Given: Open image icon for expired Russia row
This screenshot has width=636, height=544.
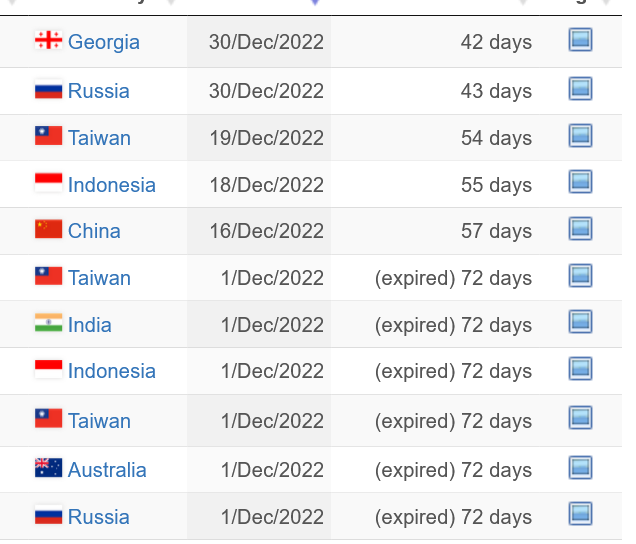Looking at the screenshot, I should coord(580,515).
